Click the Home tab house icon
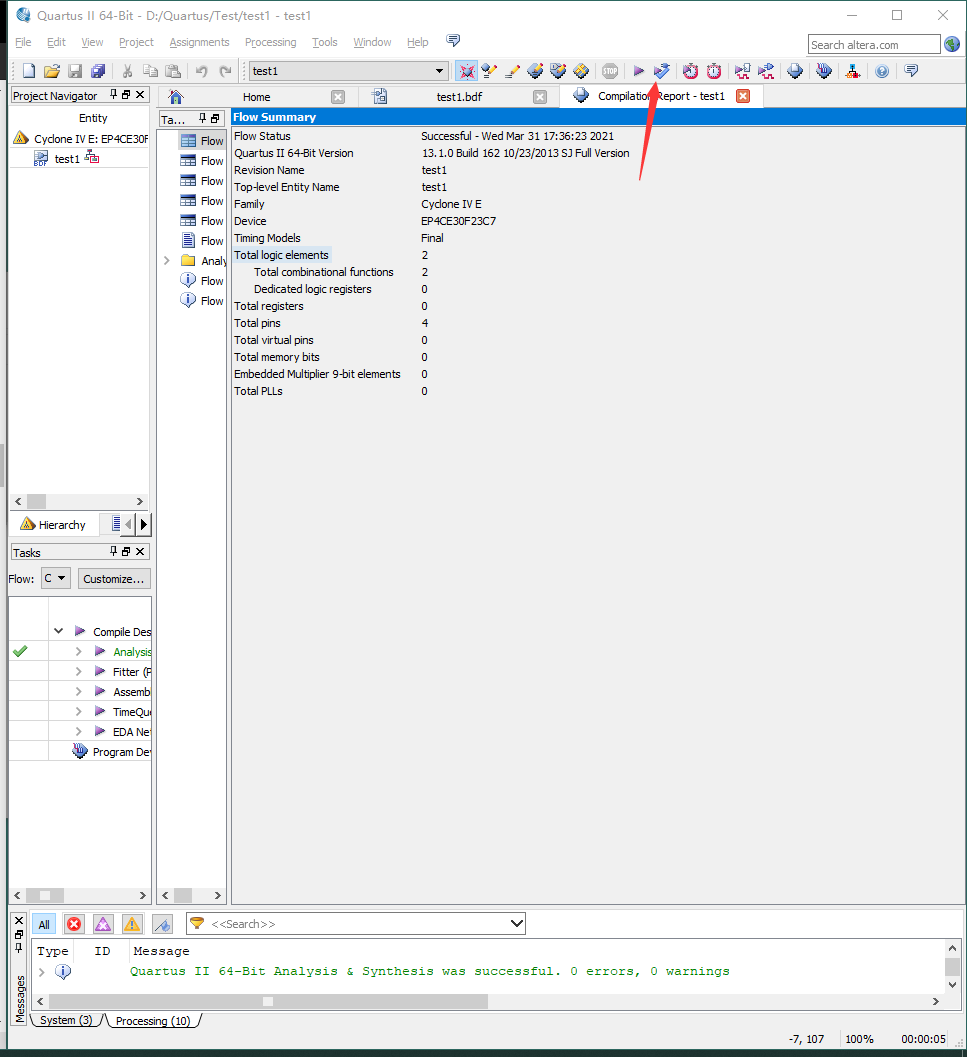Image resolution: width=967 pixels, height=1057 pixels. coord(176,97)
